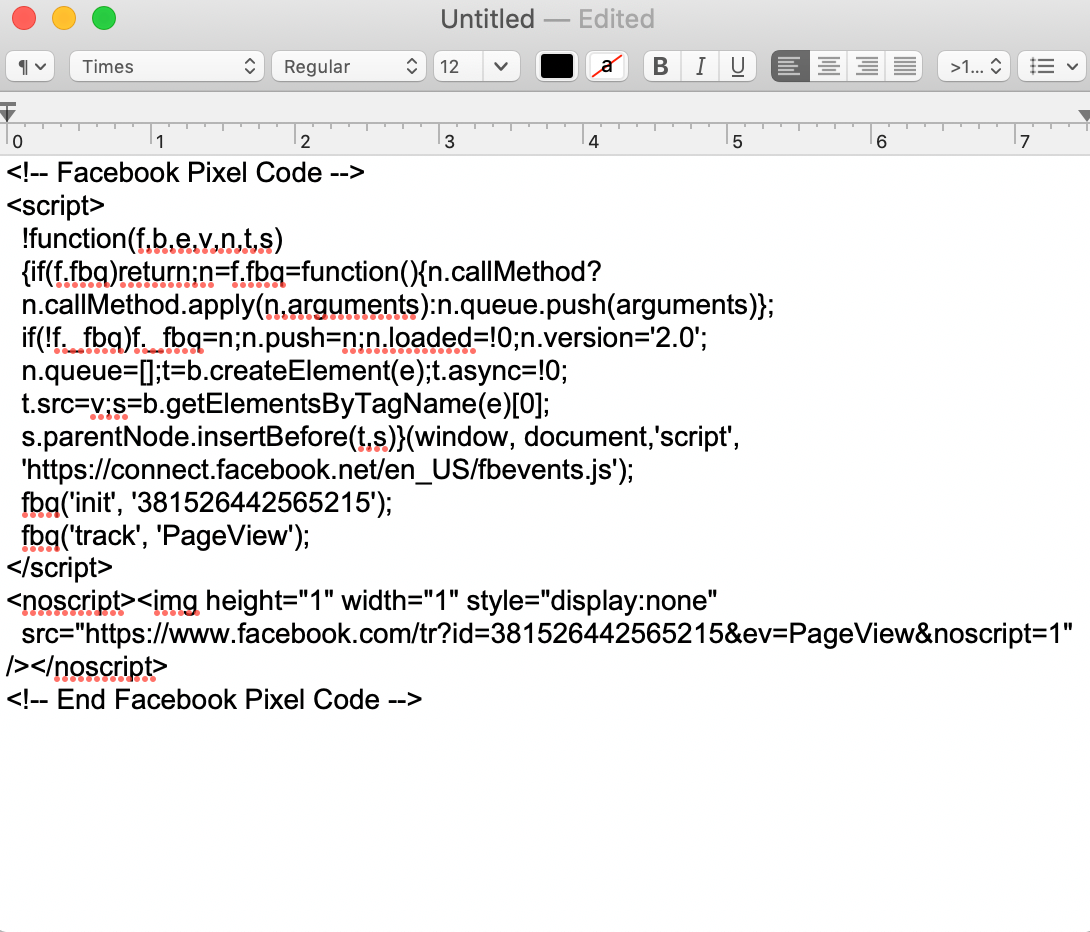
Task: Click the 'Facebook Pixel Code' comment line
Action: (186, 172)
